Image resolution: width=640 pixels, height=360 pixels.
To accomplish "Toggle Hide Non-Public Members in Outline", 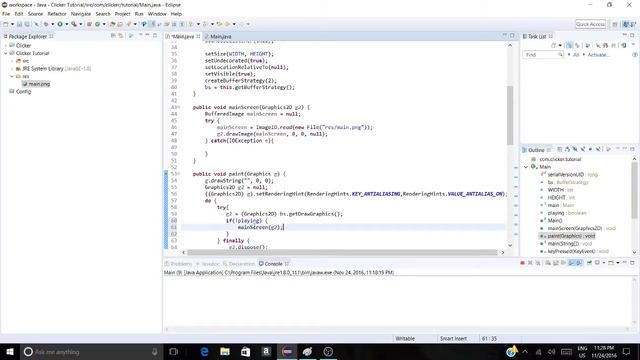I will pos(590,149).
